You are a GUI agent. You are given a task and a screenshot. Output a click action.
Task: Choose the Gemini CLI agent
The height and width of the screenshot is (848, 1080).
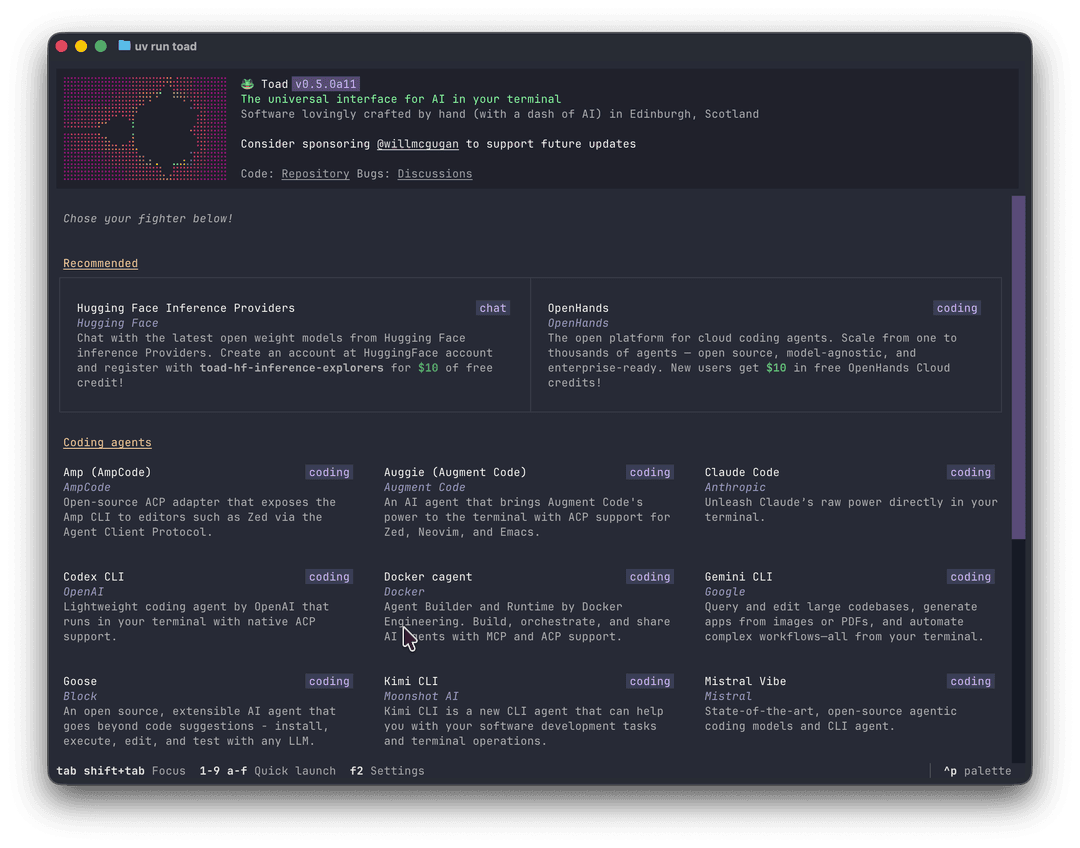point(849,607)
